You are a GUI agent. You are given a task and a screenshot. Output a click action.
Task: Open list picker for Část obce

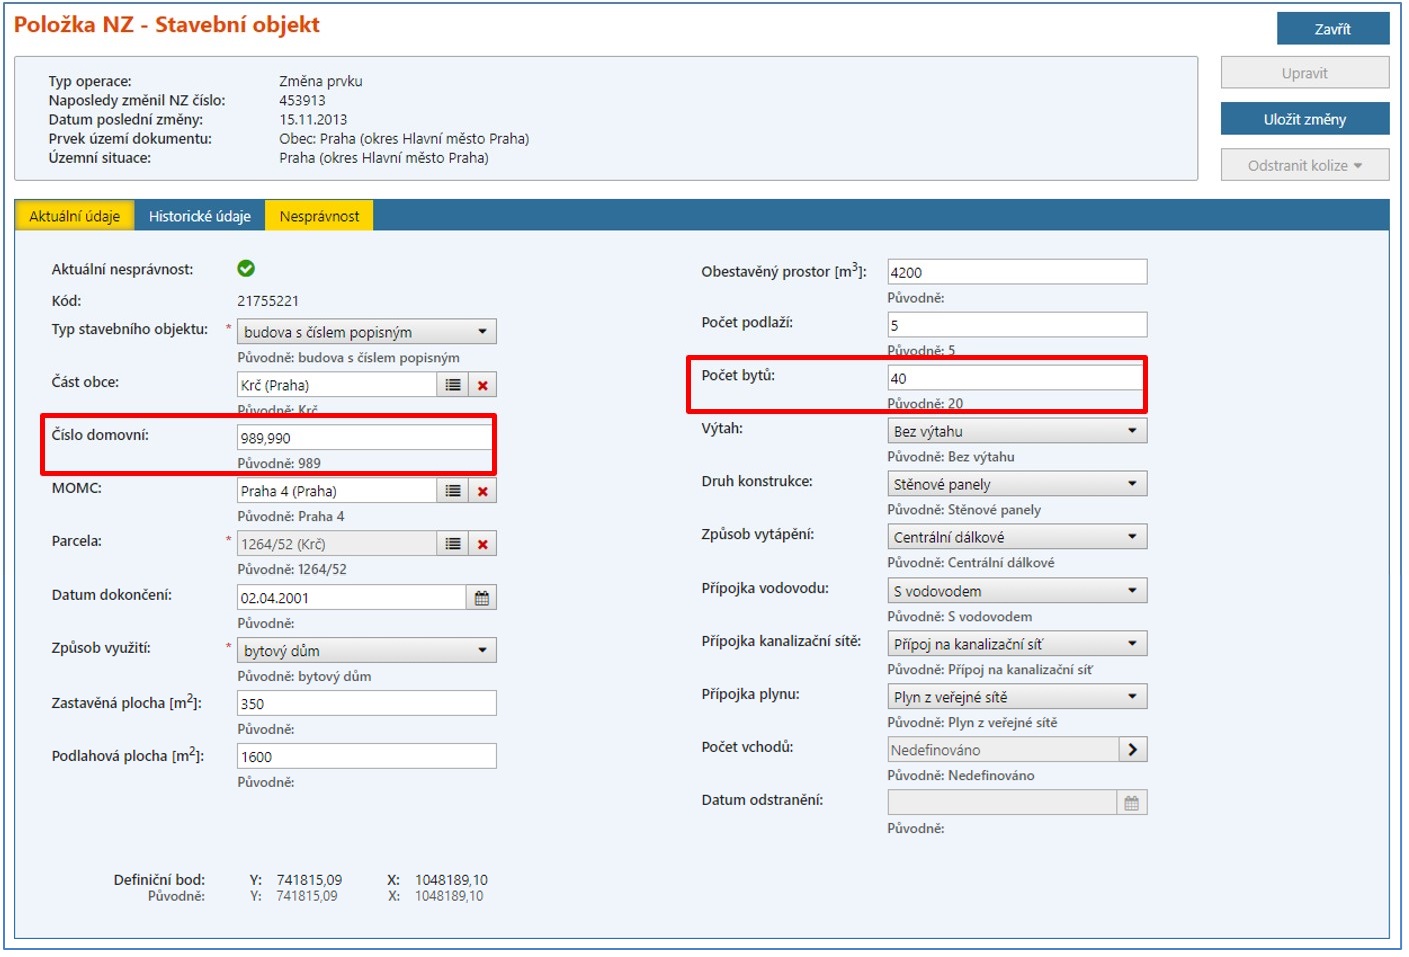pos(453,385)
